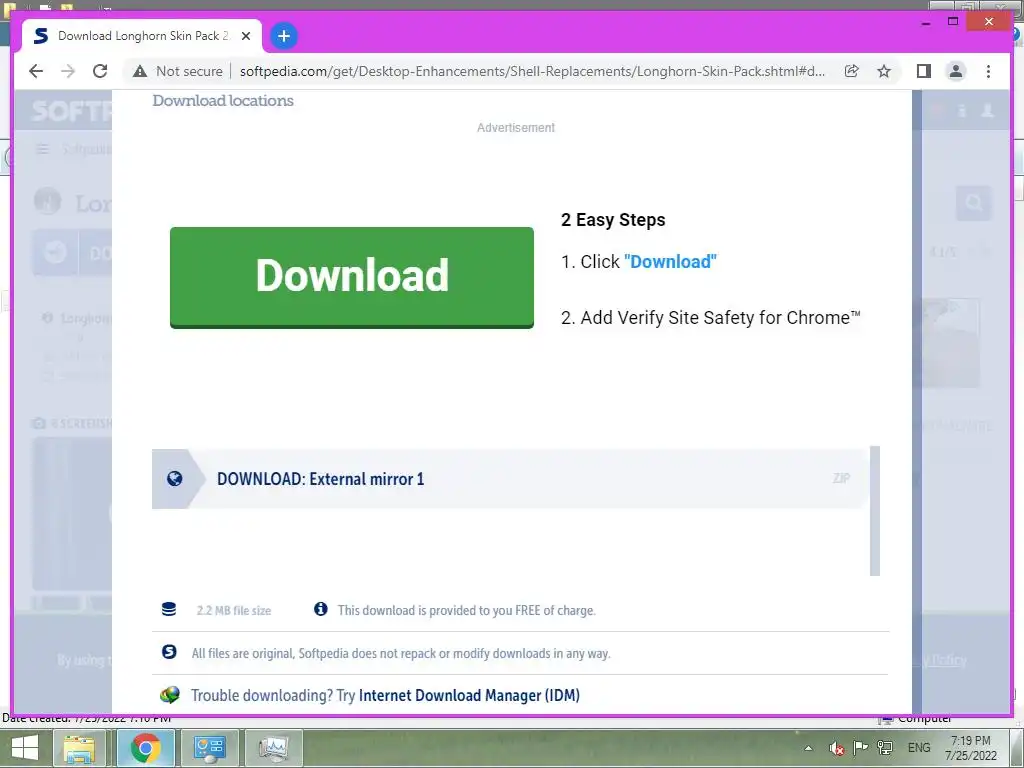The width and height of the screenshot is (1024, 768).
Task: Reload the Softpedia page
Action: (100, 71)
